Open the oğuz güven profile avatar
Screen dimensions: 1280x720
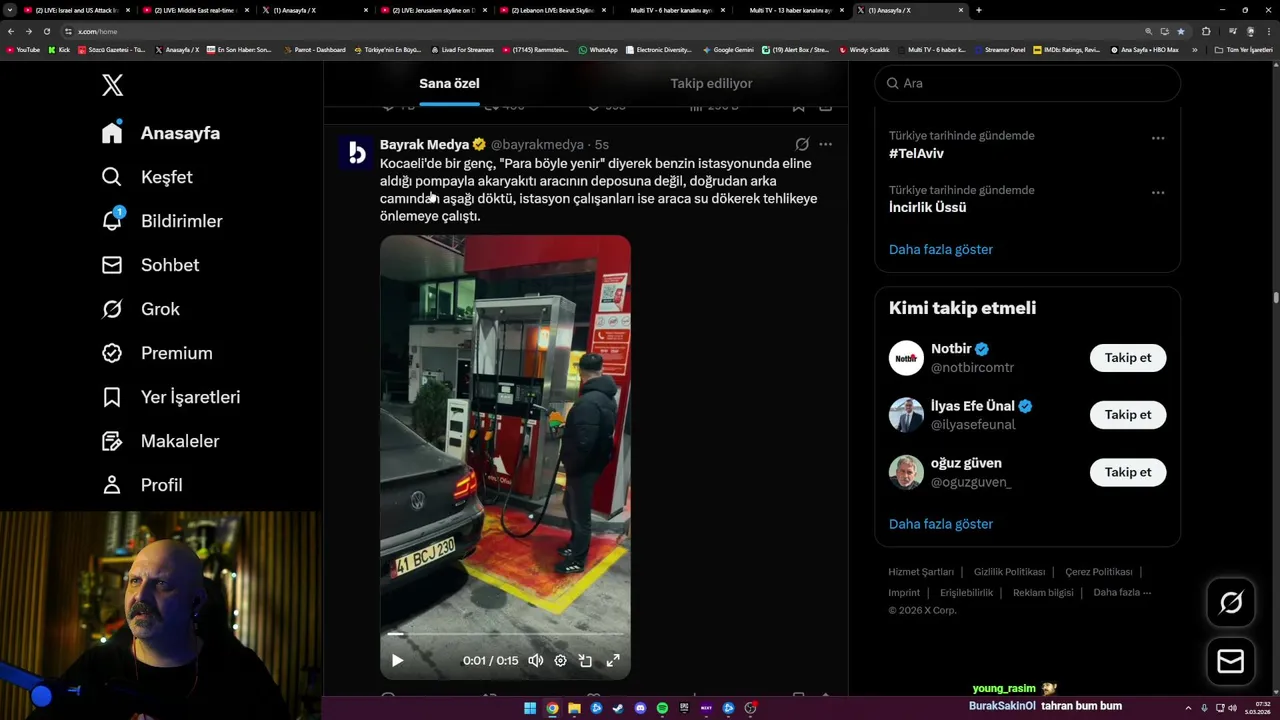[906, 472]
